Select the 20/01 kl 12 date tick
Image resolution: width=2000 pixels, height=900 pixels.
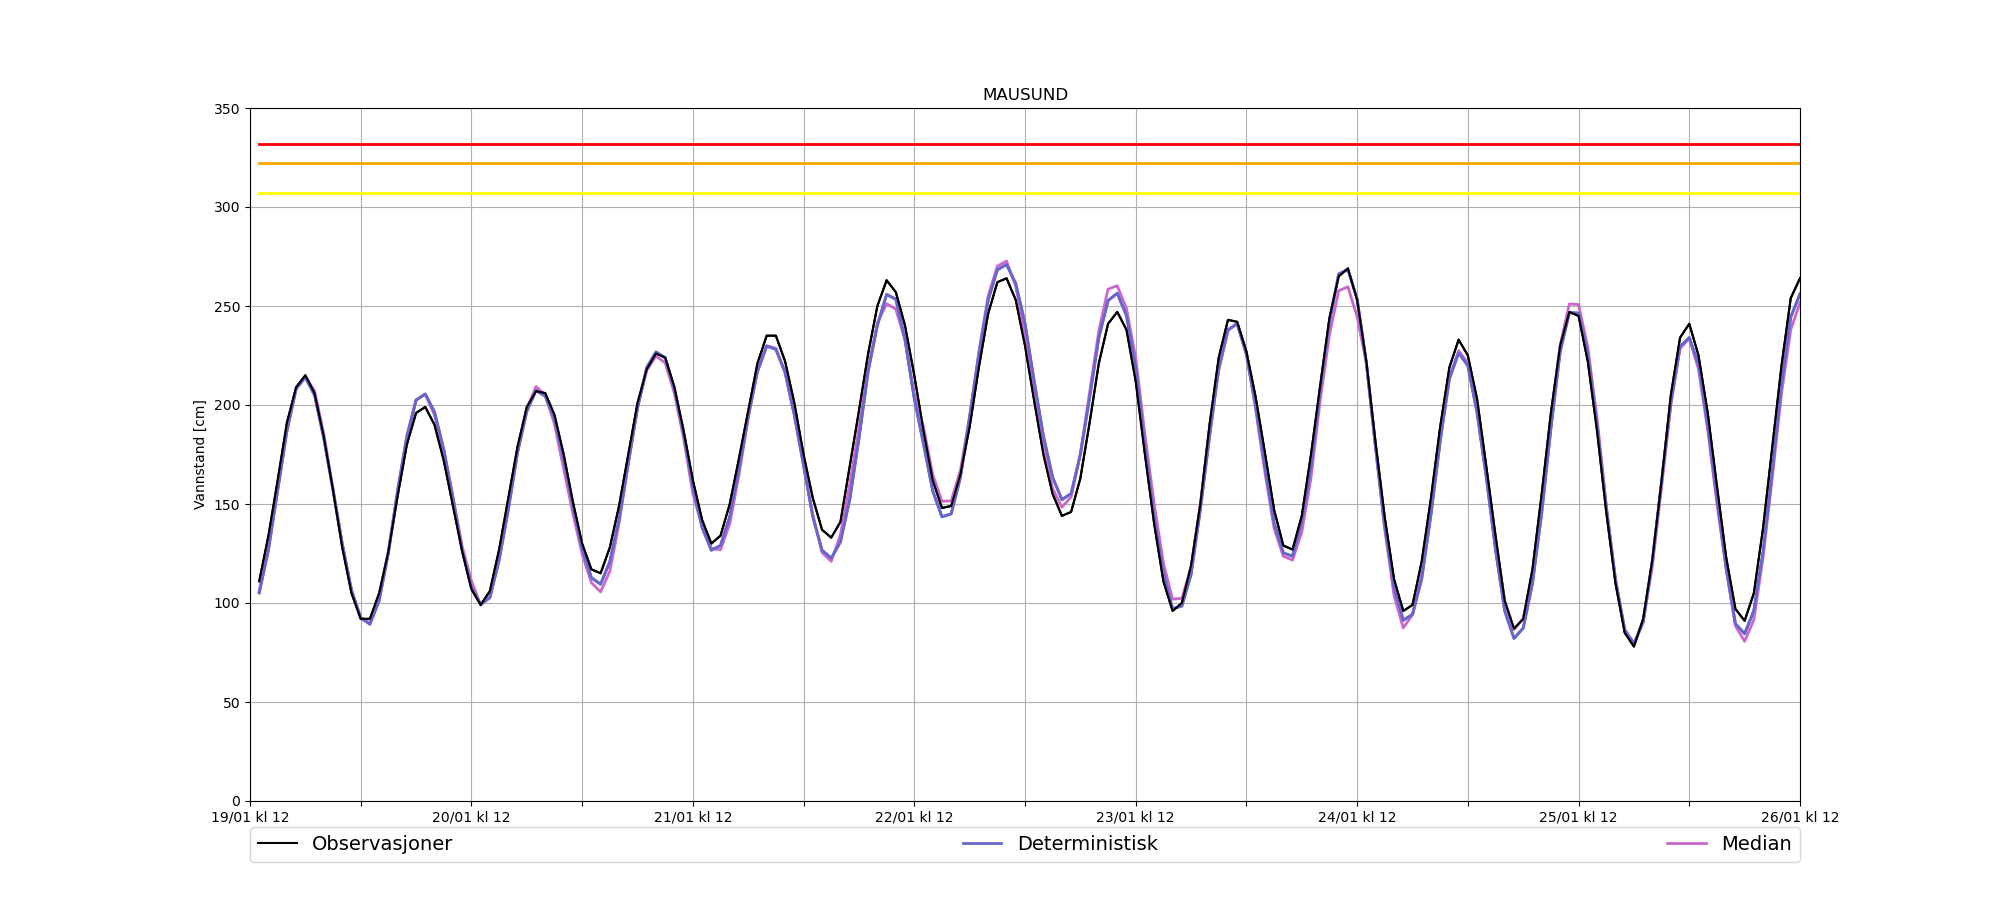pos(471,818)
